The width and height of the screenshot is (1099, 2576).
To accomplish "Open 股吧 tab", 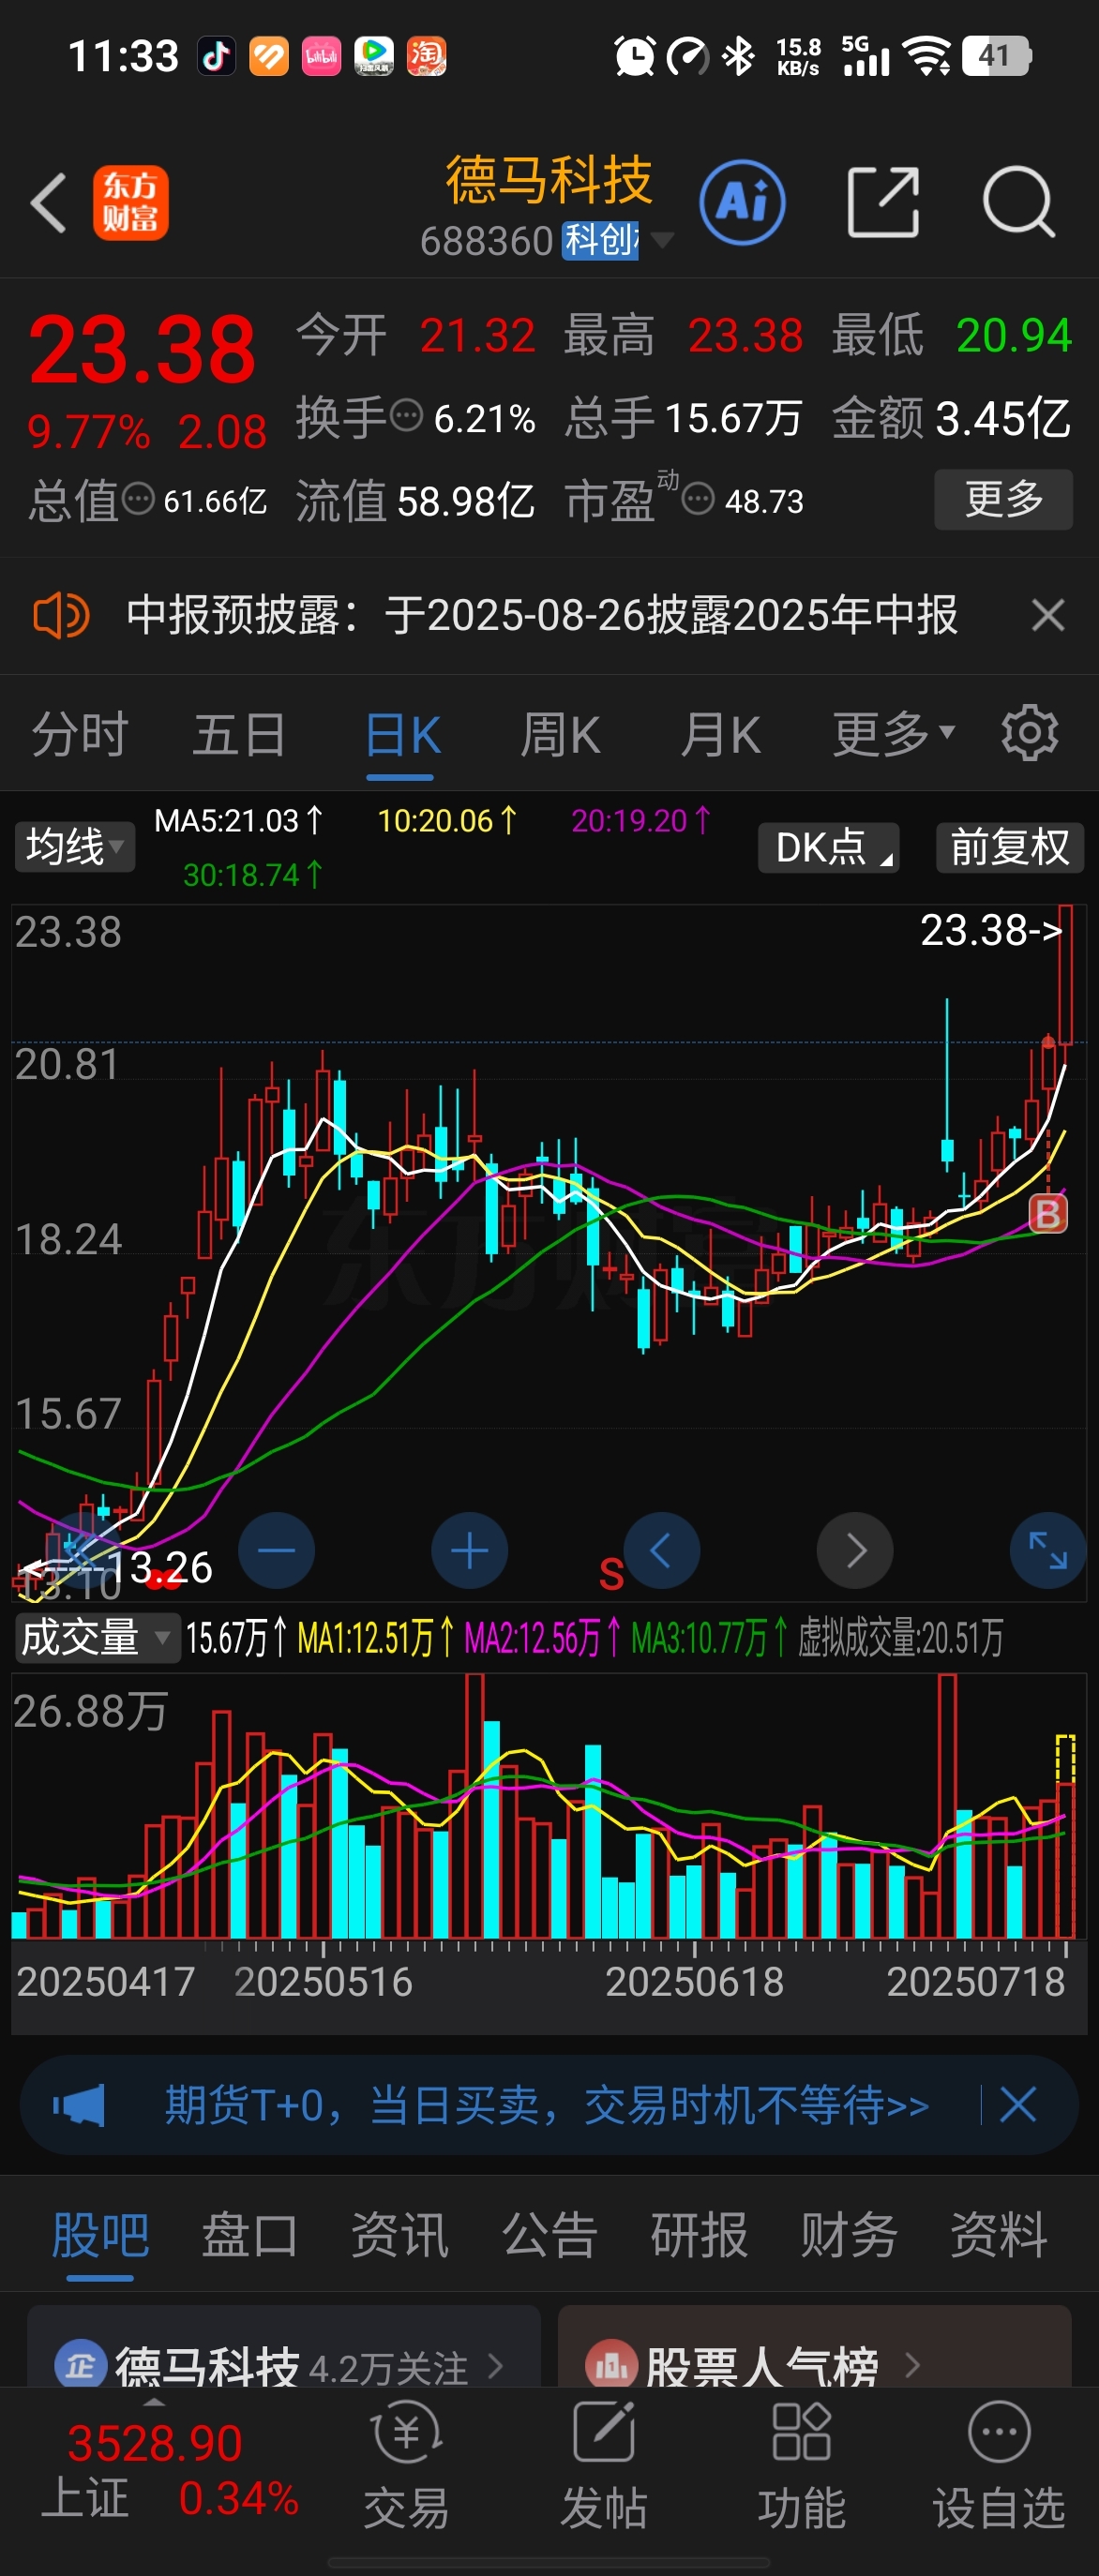I will pos(100,2235).
